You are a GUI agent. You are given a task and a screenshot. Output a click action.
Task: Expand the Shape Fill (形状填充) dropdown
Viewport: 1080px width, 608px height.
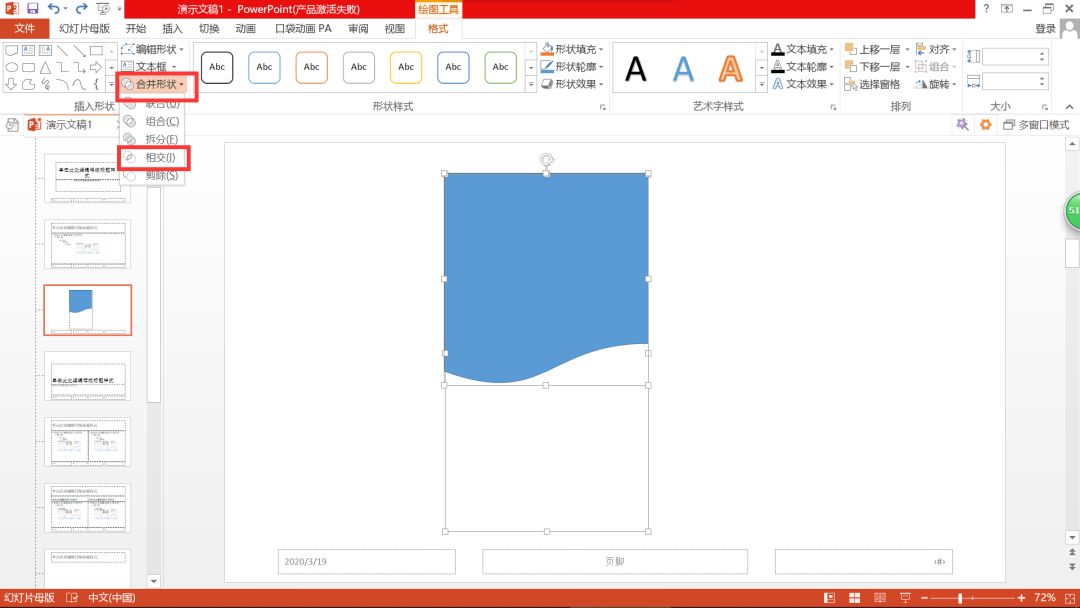tap(572, 49)
